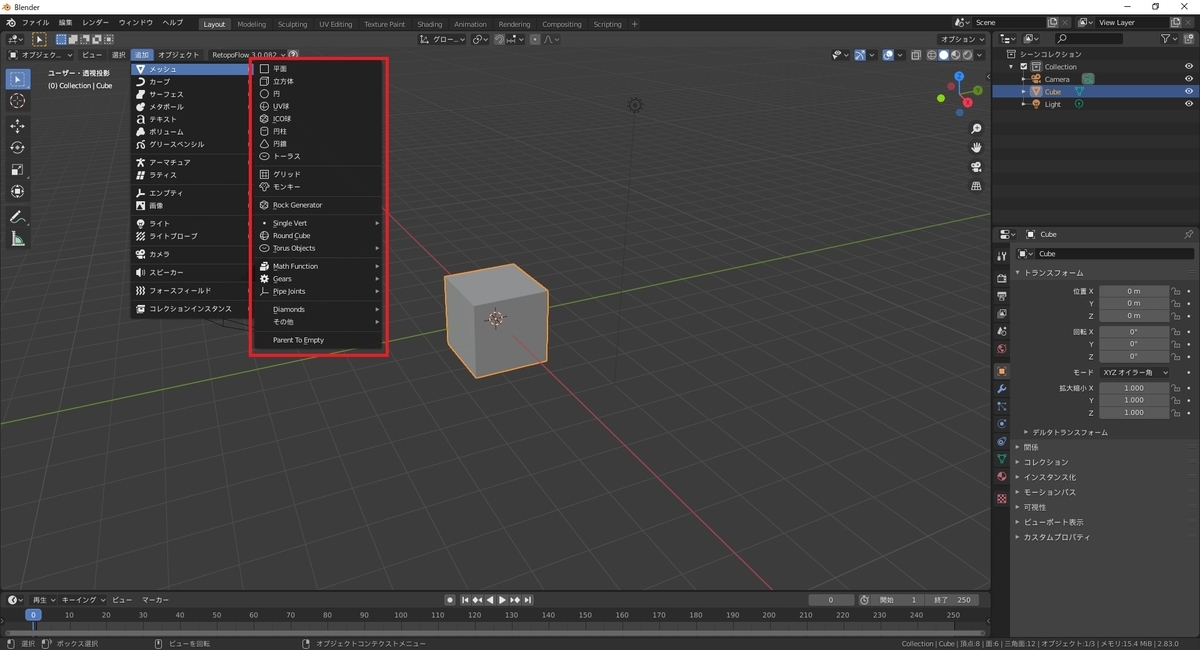This screenshot has width=1200, height=650.
Task: Click the viewport pan hand icon
Action: tap(976, 148)
